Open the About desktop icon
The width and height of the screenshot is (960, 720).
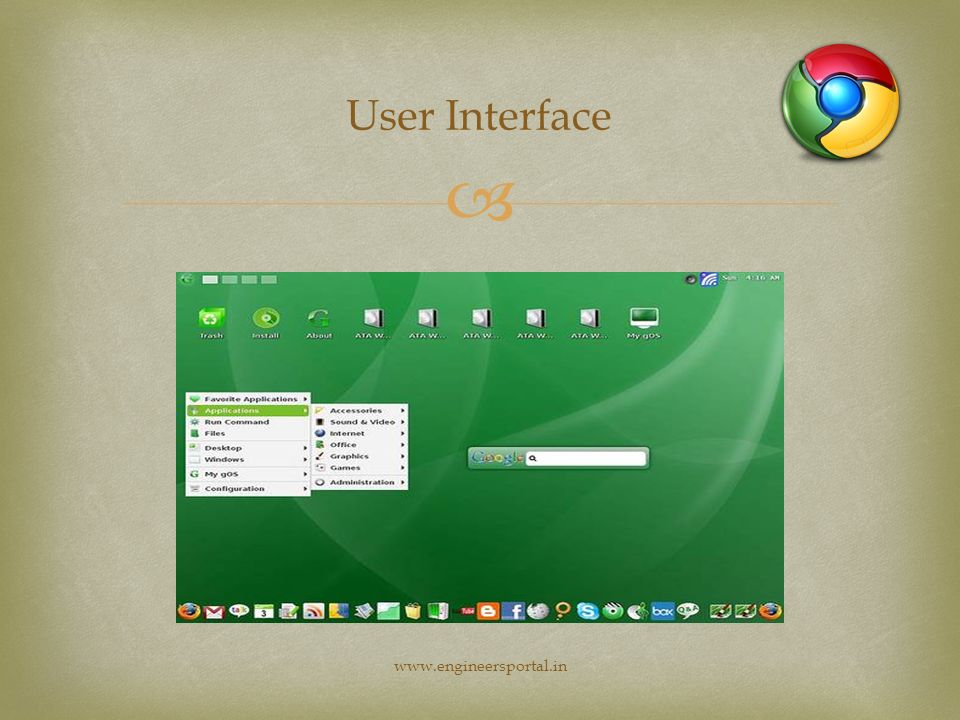pos(319,323)
